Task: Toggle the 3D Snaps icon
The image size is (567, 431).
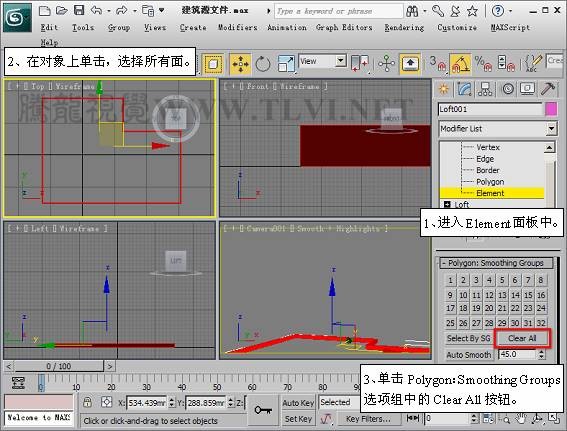Action: pos(438,64)
